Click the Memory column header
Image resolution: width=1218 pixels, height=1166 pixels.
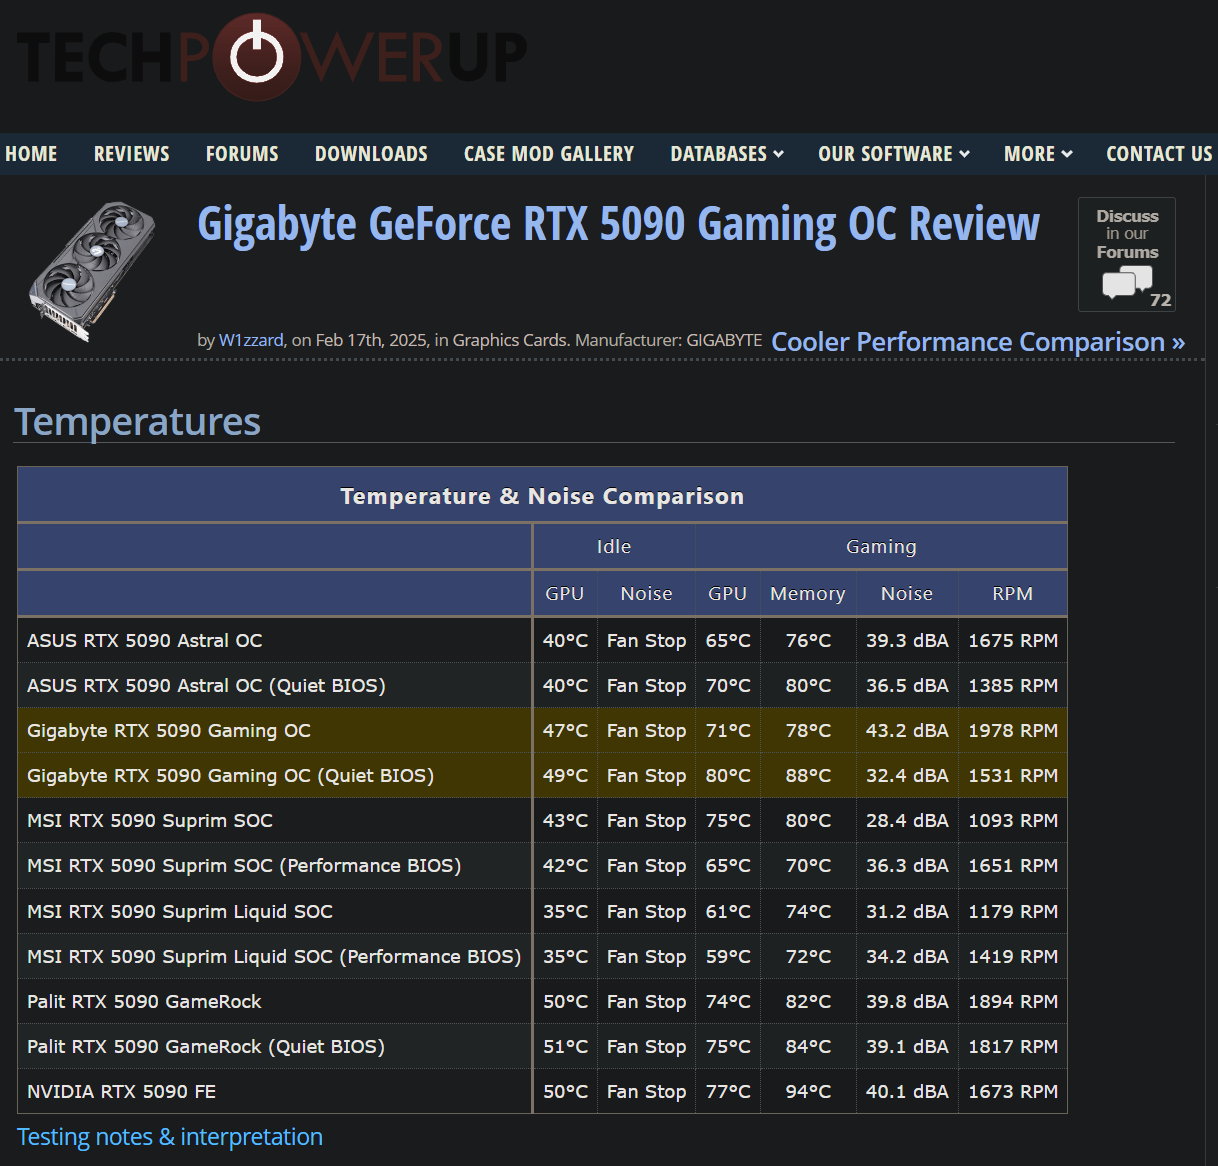tap(808, 593)
